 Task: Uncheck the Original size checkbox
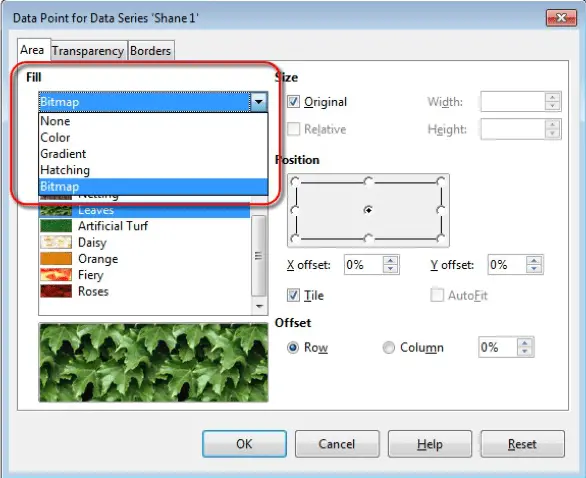(x=293, y=102)
